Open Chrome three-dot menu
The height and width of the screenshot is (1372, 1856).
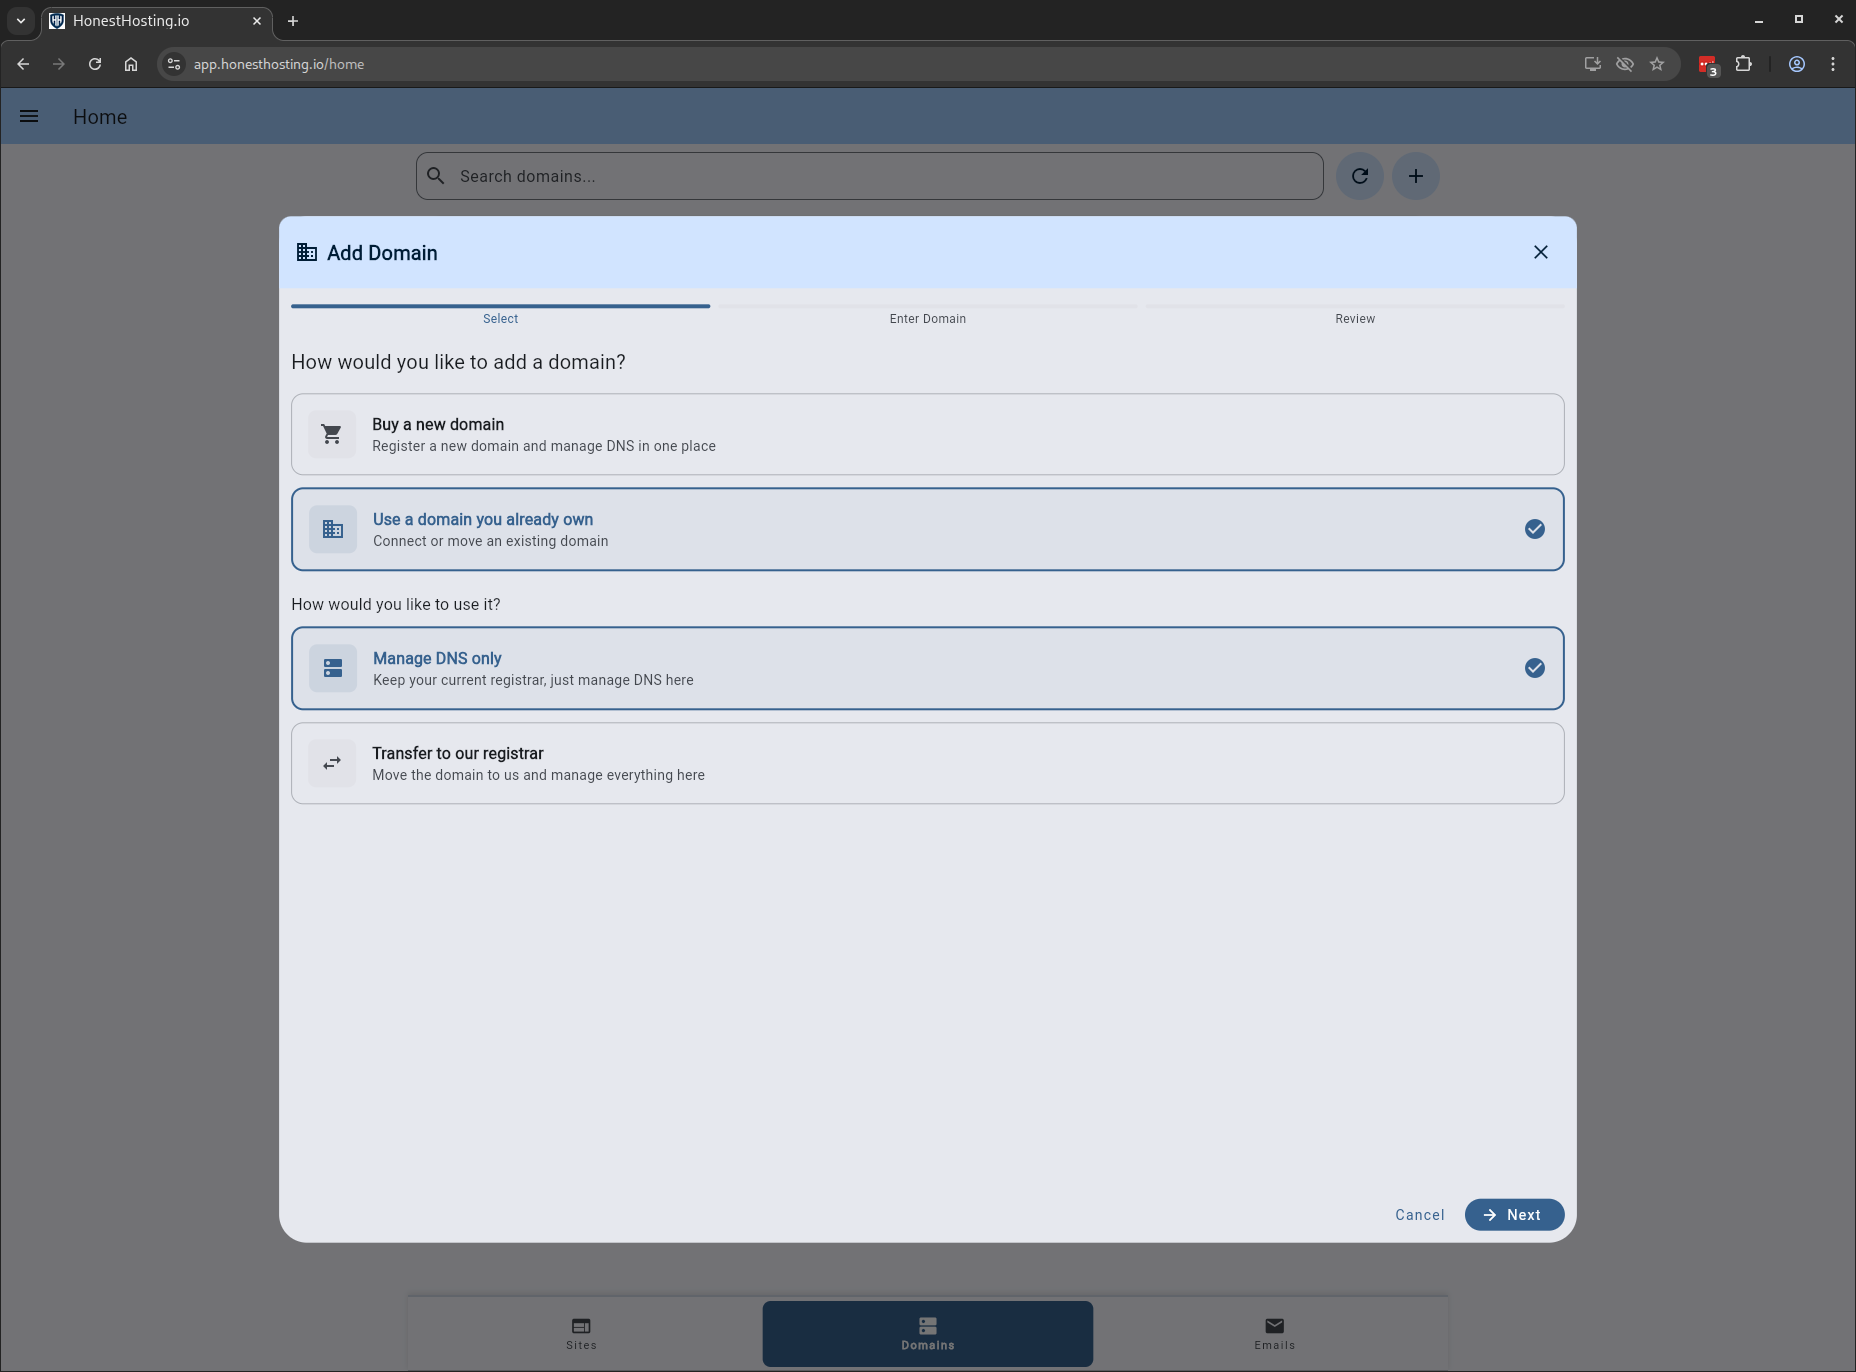point(1832,64)
